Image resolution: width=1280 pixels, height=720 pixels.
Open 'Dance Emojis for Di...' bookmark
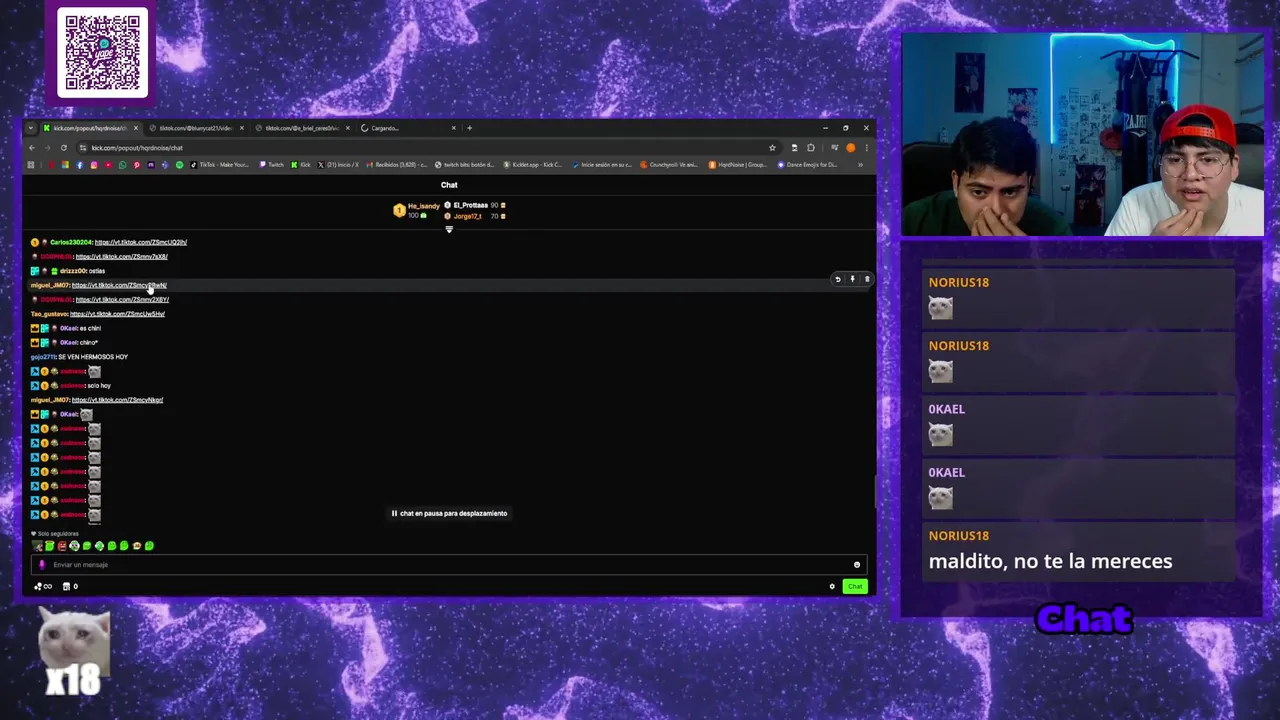click(x=807, y=165)
